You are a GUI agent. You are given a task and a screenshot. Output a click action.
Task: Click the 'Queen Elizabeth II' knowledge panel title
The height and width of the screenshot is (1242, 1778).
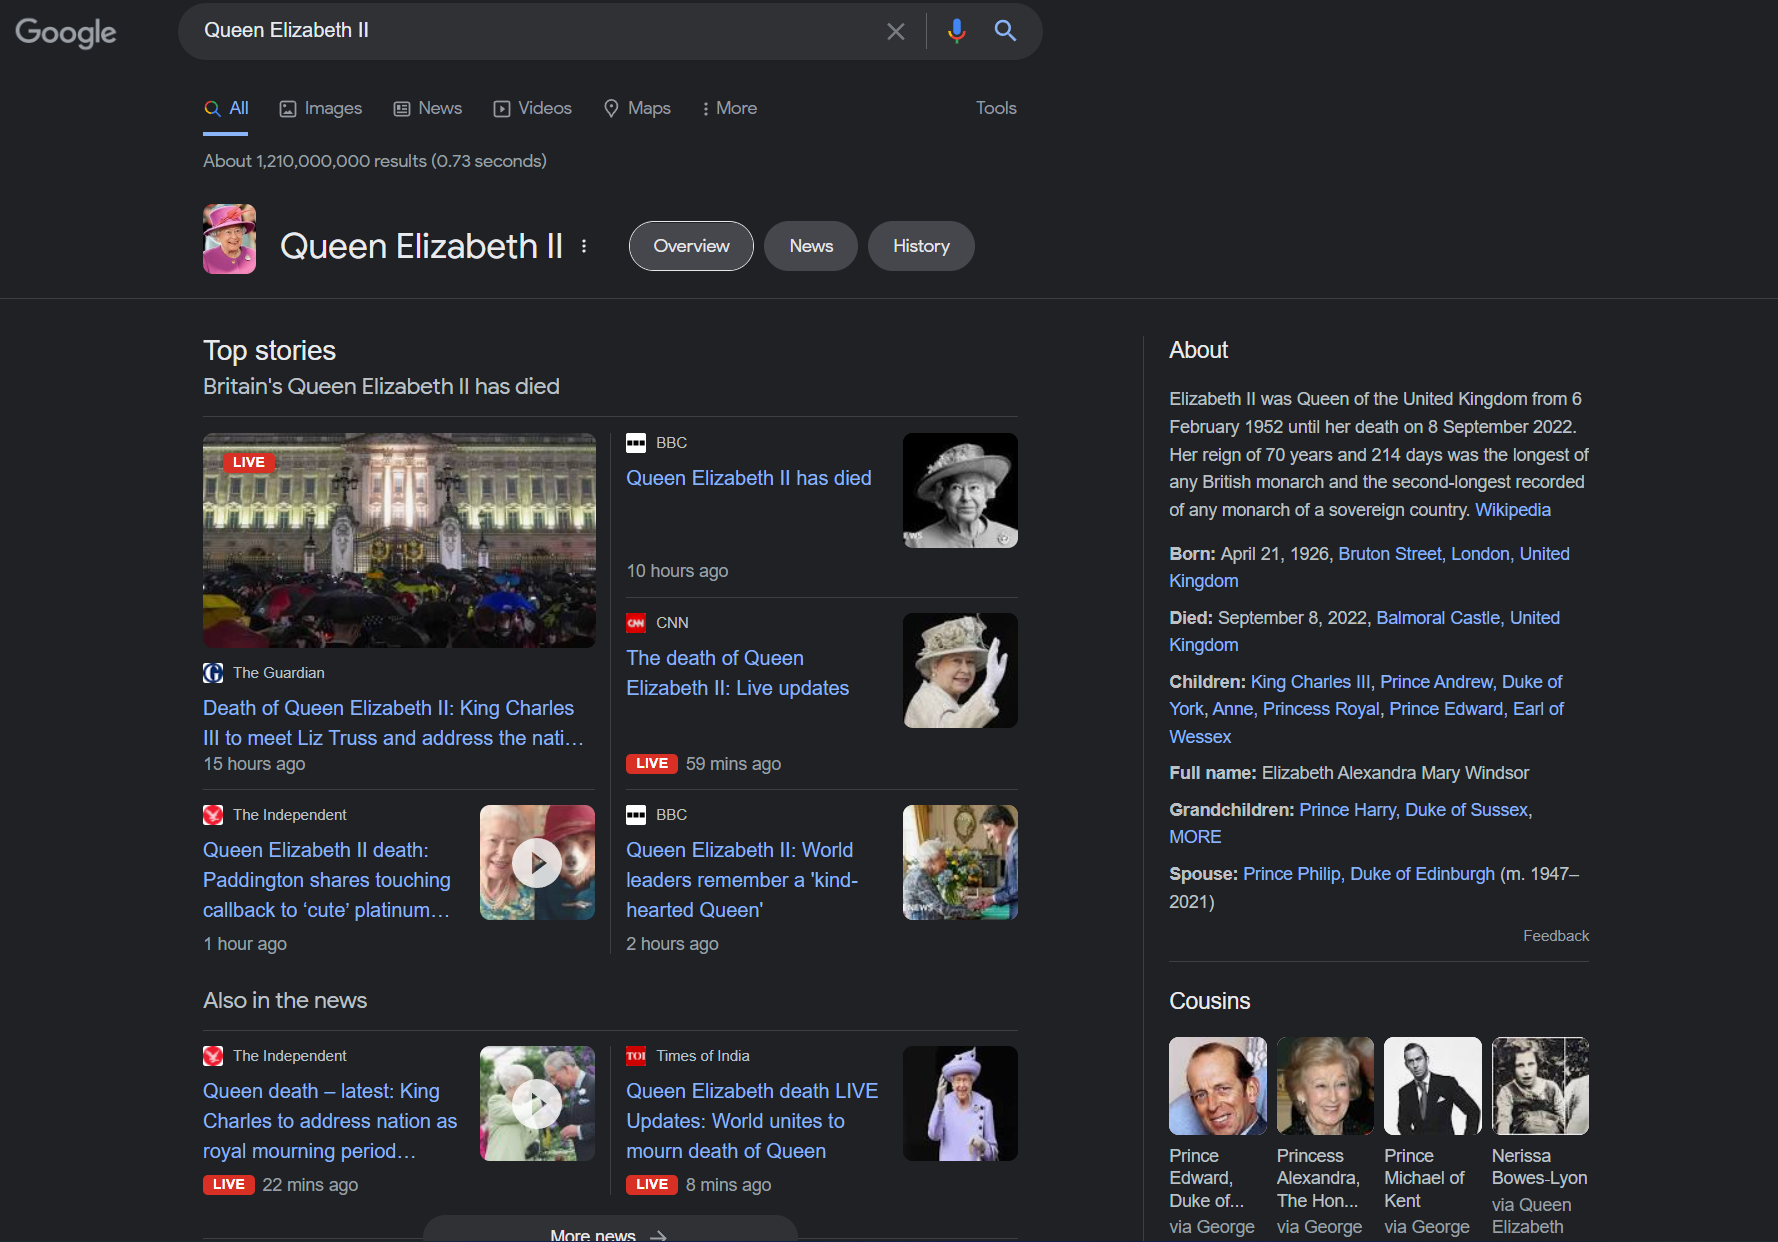(421, 246)
